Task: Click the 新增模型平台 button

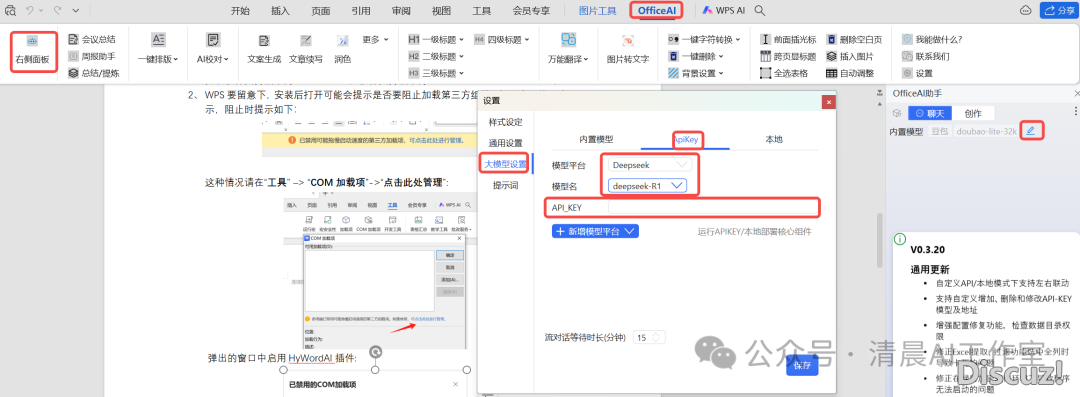Action: [x=596, y=231]
